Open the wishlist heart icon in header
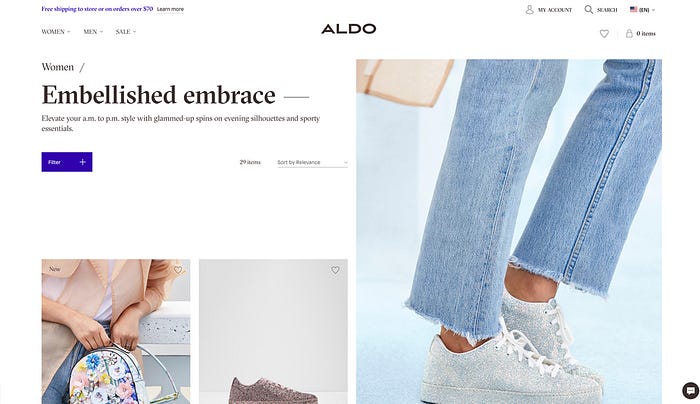700x404 pixels. 604,33
